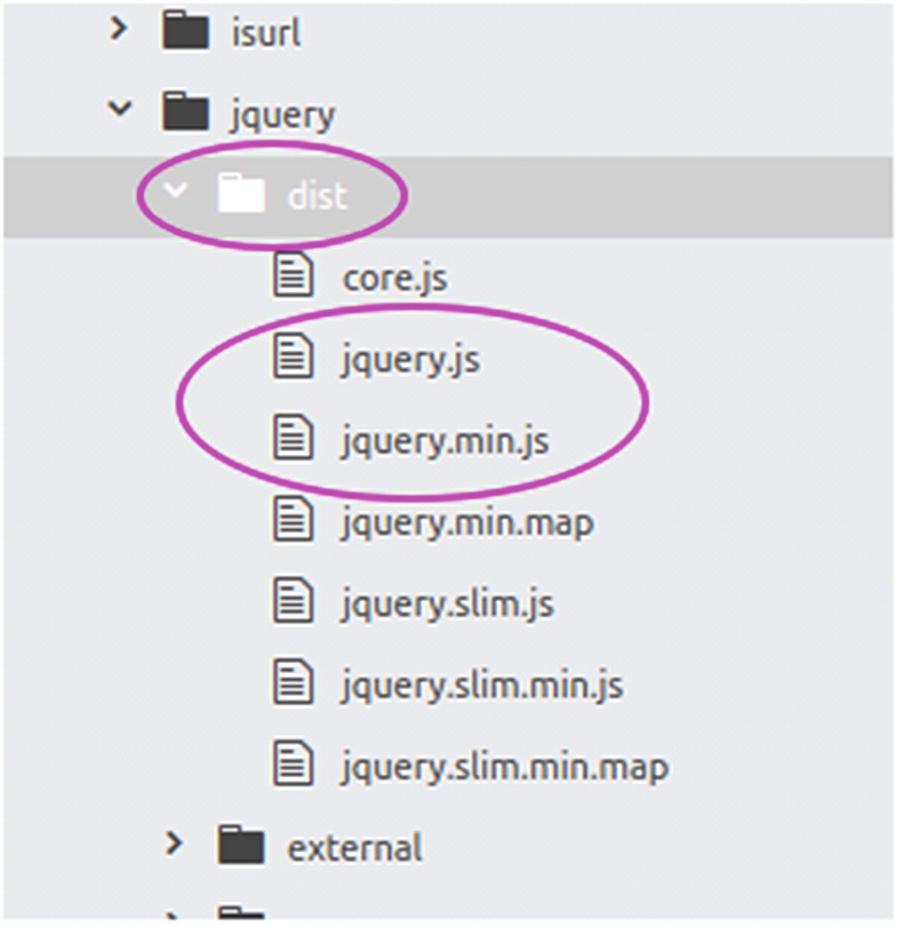Click the jquery.min.map file icon
This screenshot has width=900, height=926.
point(293,519)
